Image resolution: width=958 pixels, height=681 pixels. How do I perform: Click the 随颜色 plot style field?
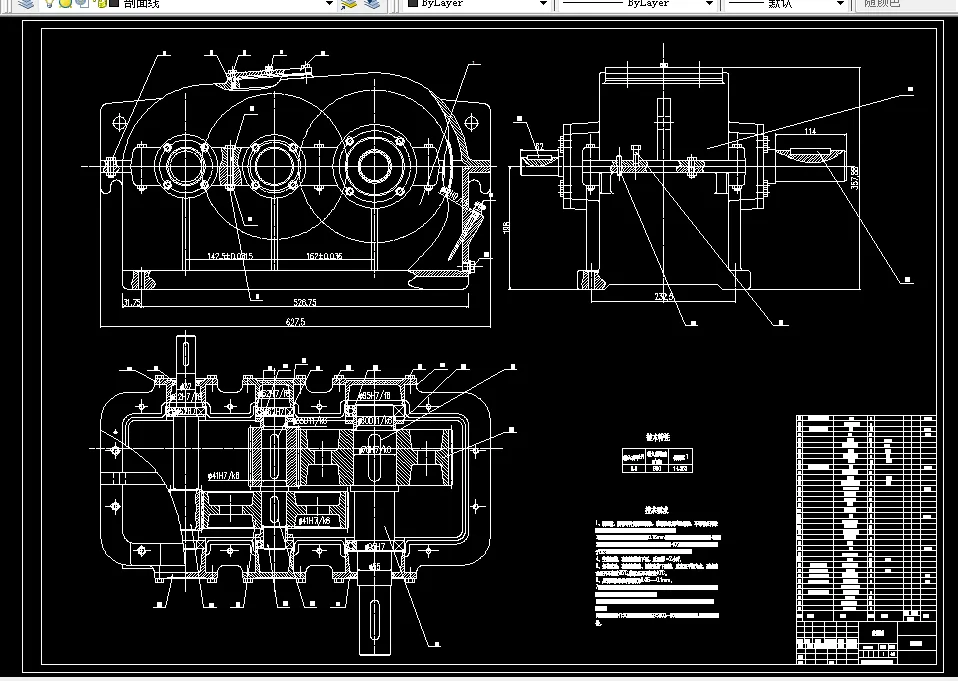coord(905,4)
